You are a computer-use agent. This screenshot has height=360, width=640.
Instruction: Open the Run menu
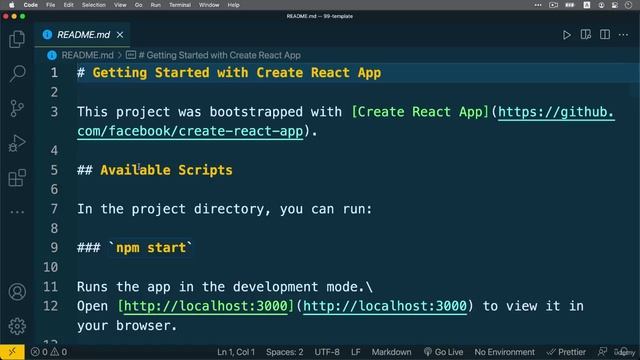[156, 5]
